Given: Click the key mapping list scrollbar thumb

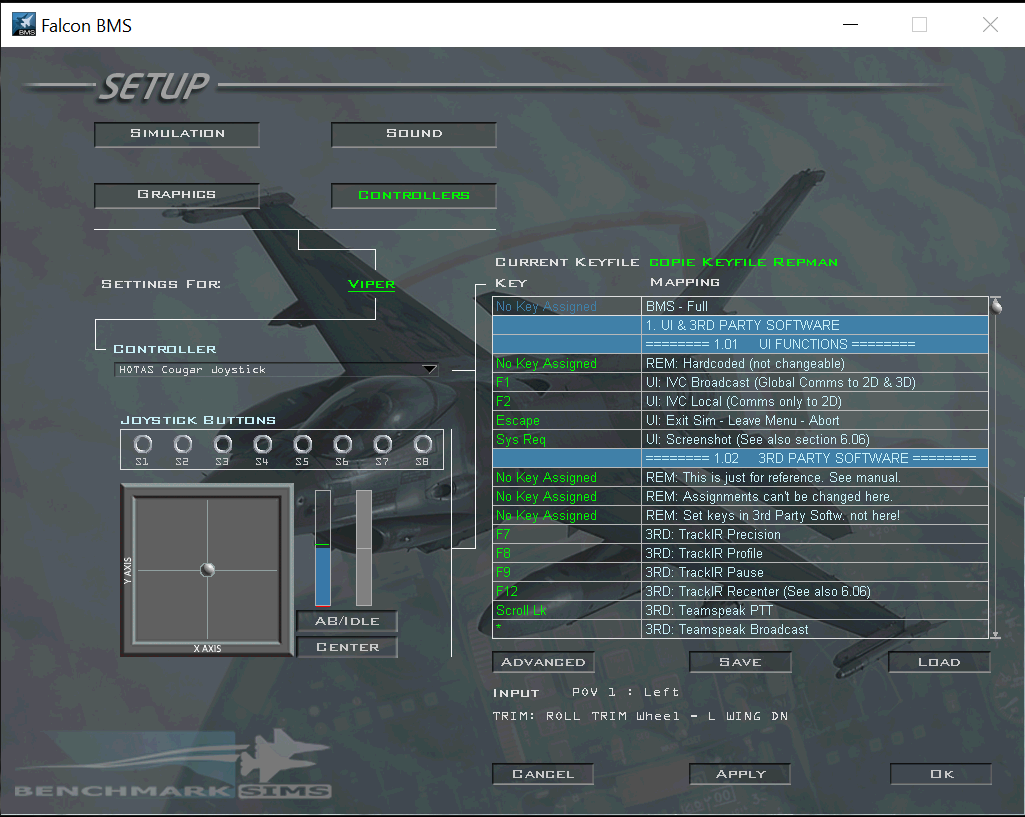Looking at the screenshot, I should pos(996,306).
